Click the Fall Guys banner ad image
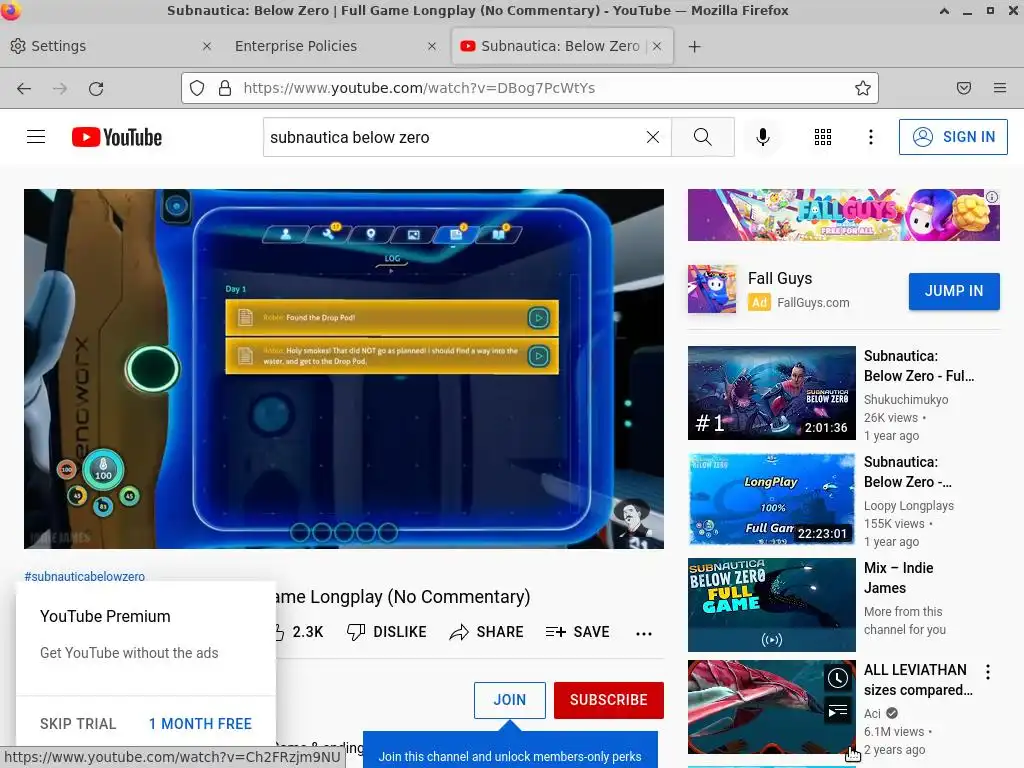 (843, 215)
